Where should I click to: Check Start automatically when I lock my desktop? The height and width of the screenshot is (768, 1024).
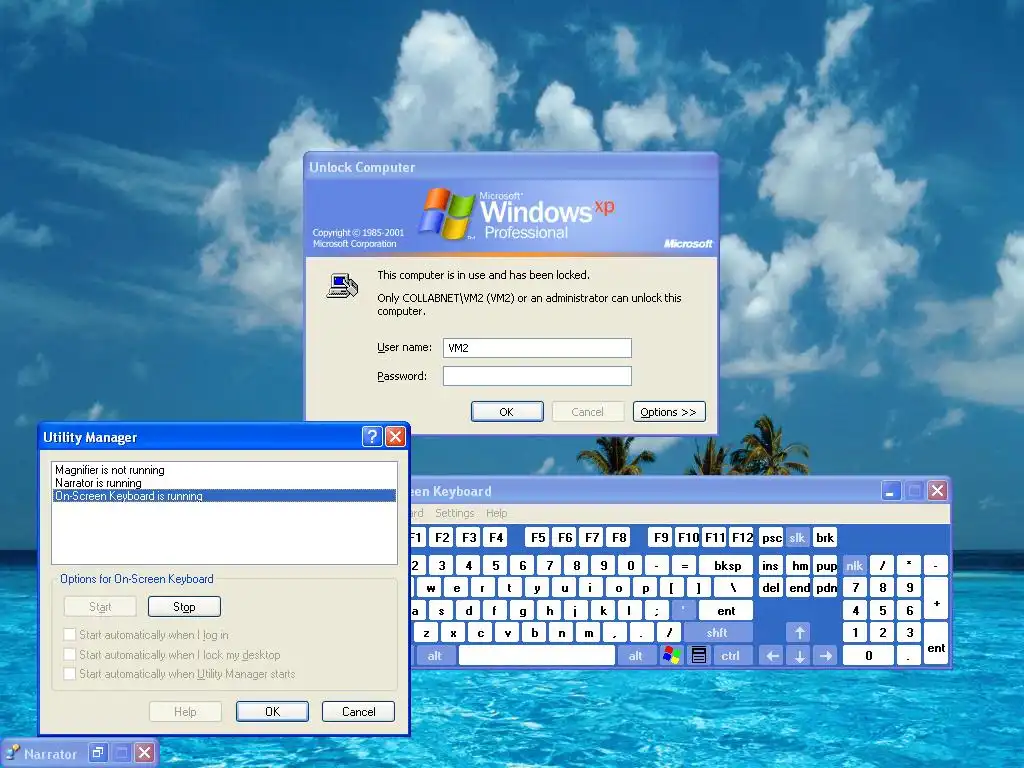[69, 654]
